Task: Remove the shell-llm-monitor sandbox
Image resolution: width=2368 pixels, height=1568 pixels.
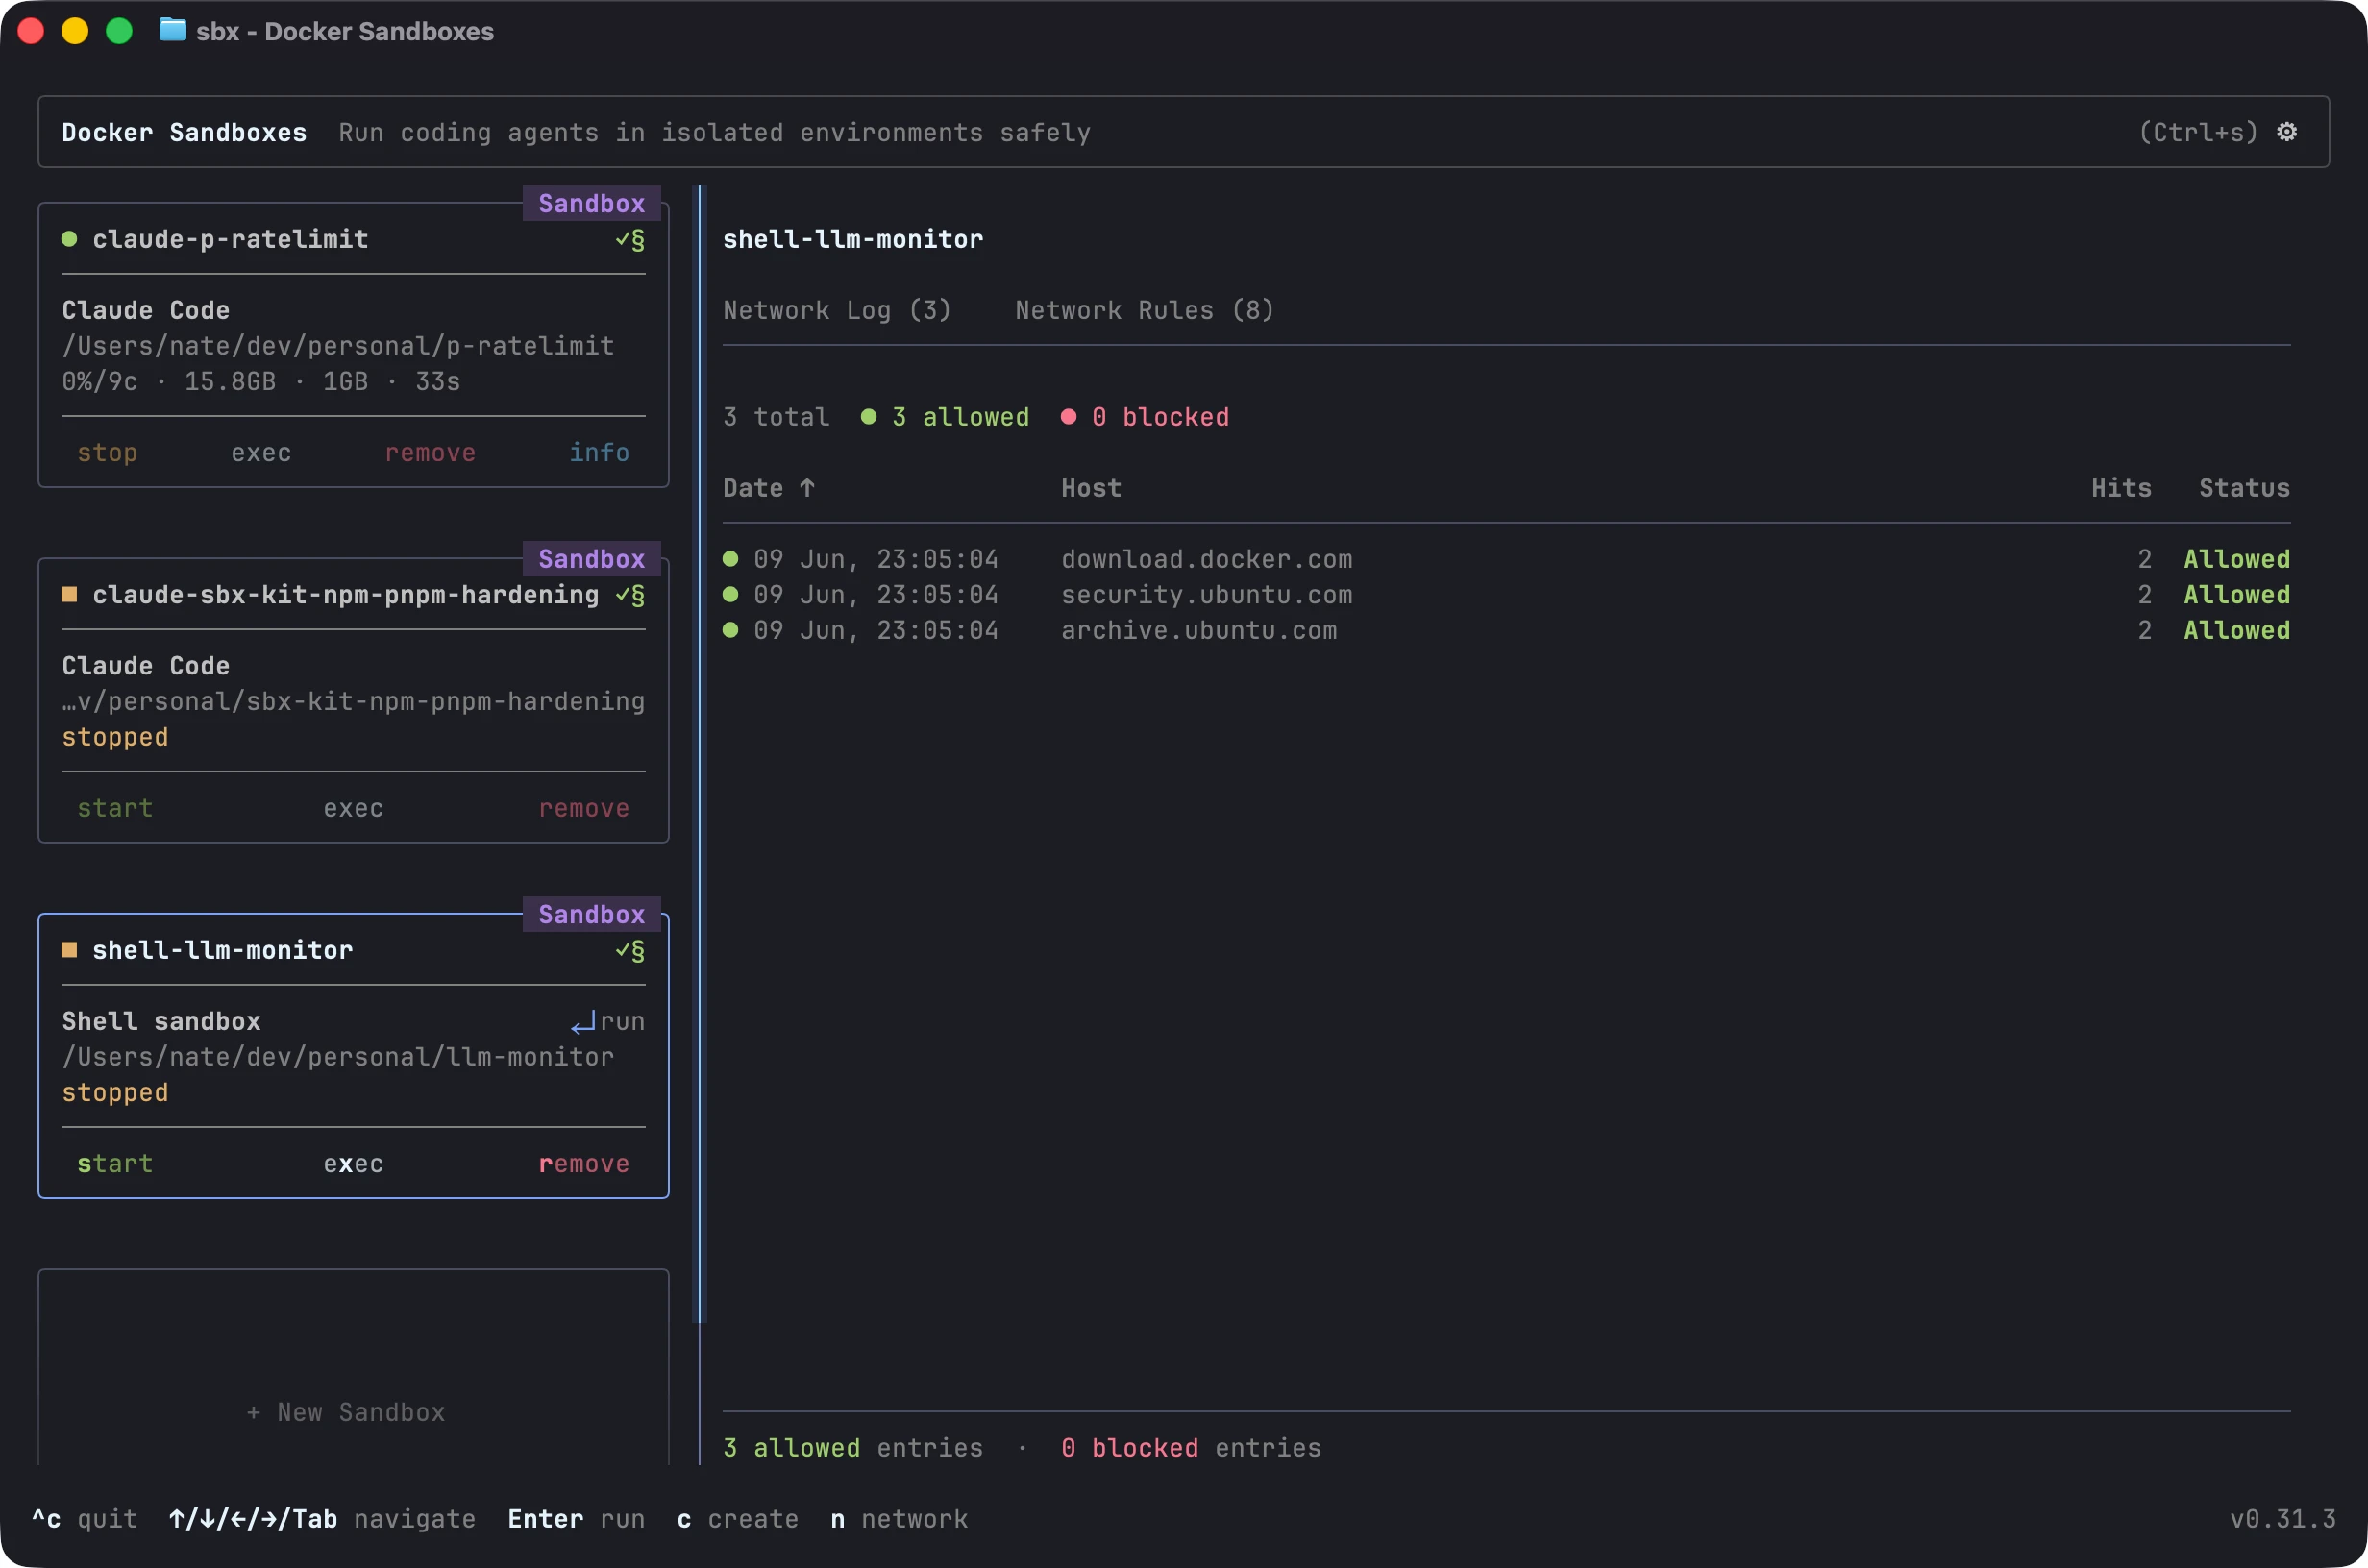Action: (x=584, y=1164)
